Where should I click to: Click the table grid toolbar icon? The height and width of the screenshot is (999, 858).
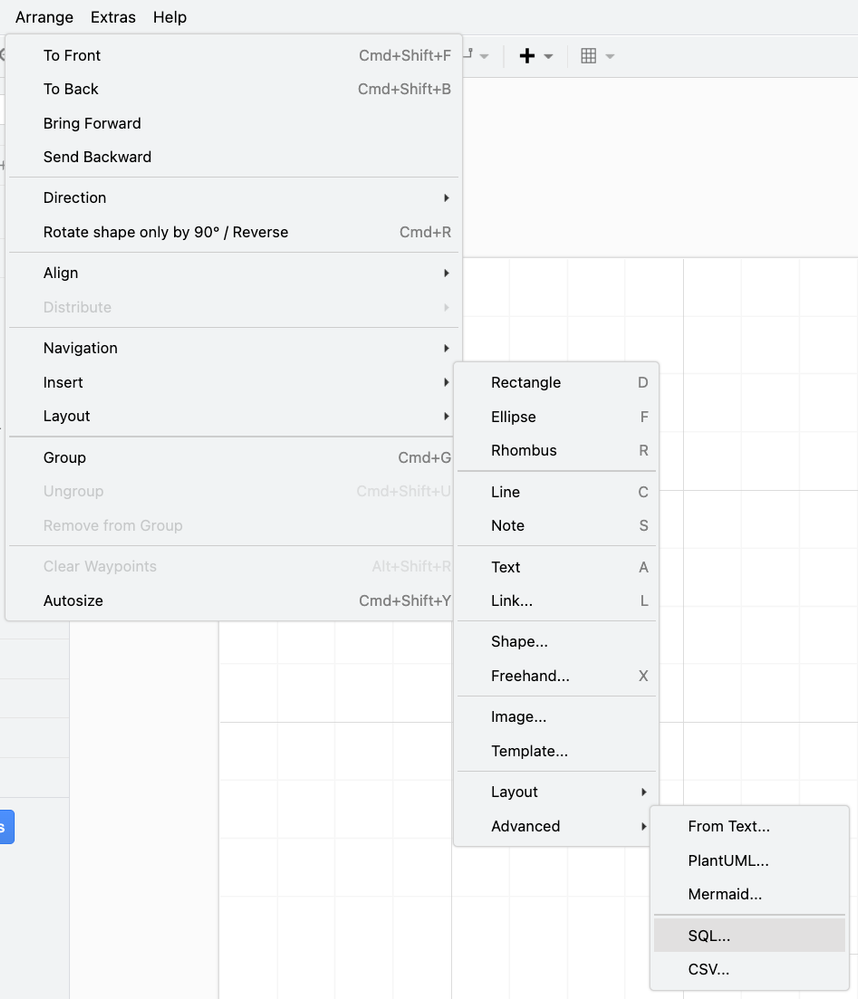[589, 56]
